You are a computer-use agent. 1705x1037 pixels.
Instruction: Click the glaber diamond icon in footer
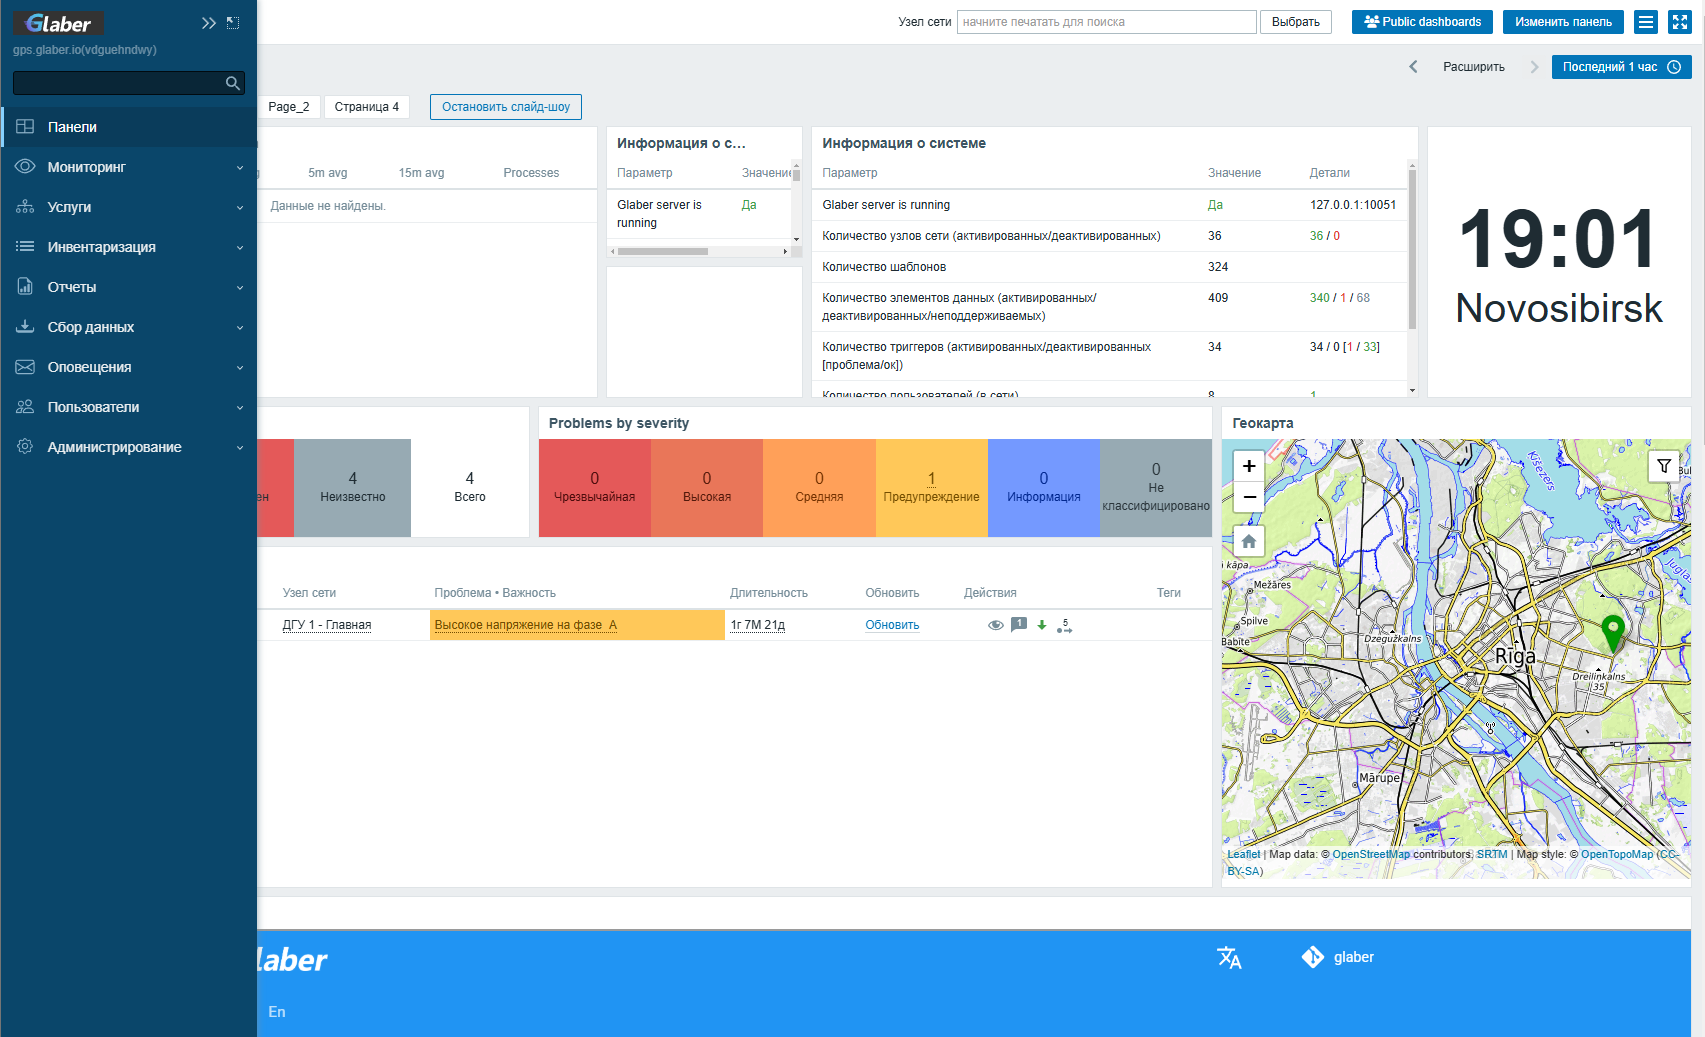[x=1312, y=957]
